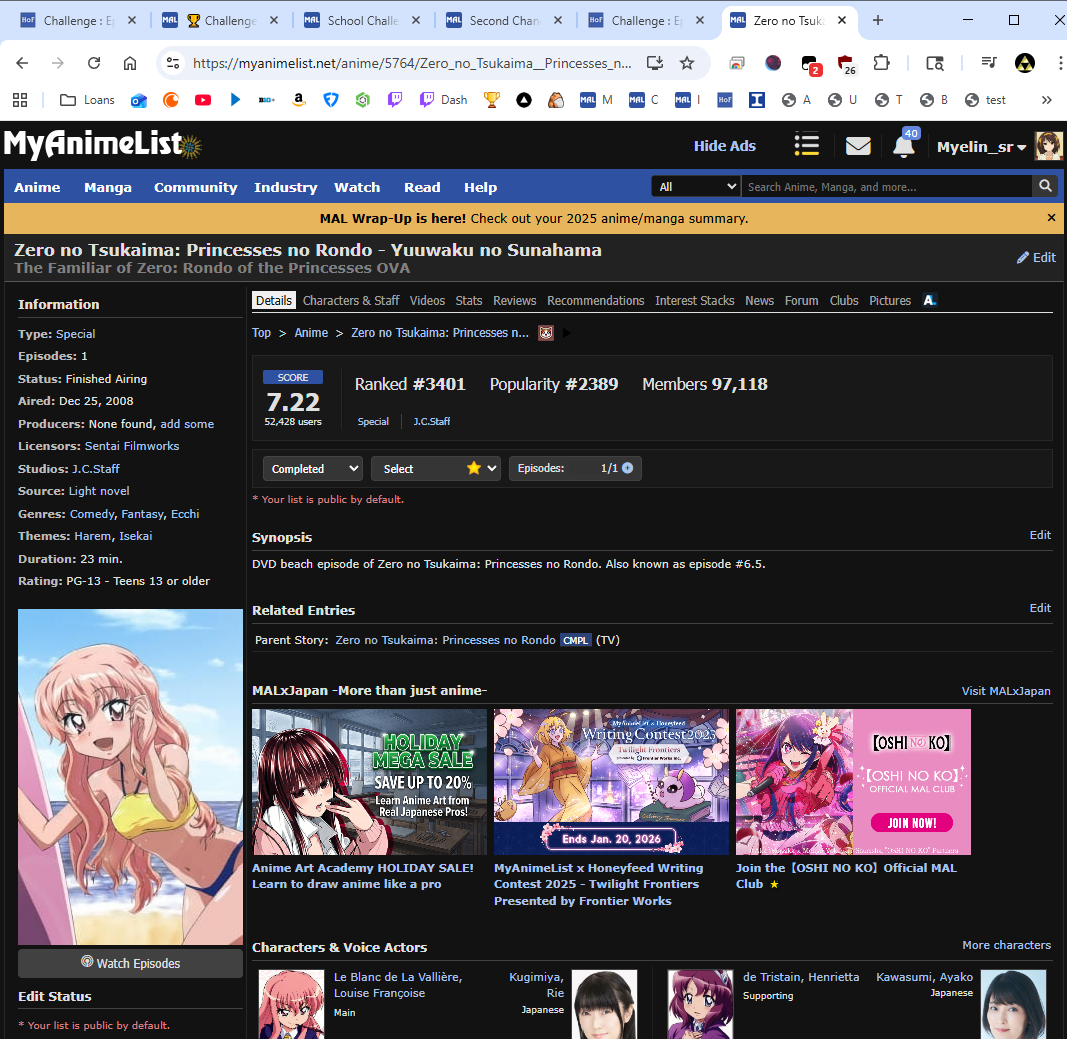Open the Anime navigation menu

(x=37, y=187)
